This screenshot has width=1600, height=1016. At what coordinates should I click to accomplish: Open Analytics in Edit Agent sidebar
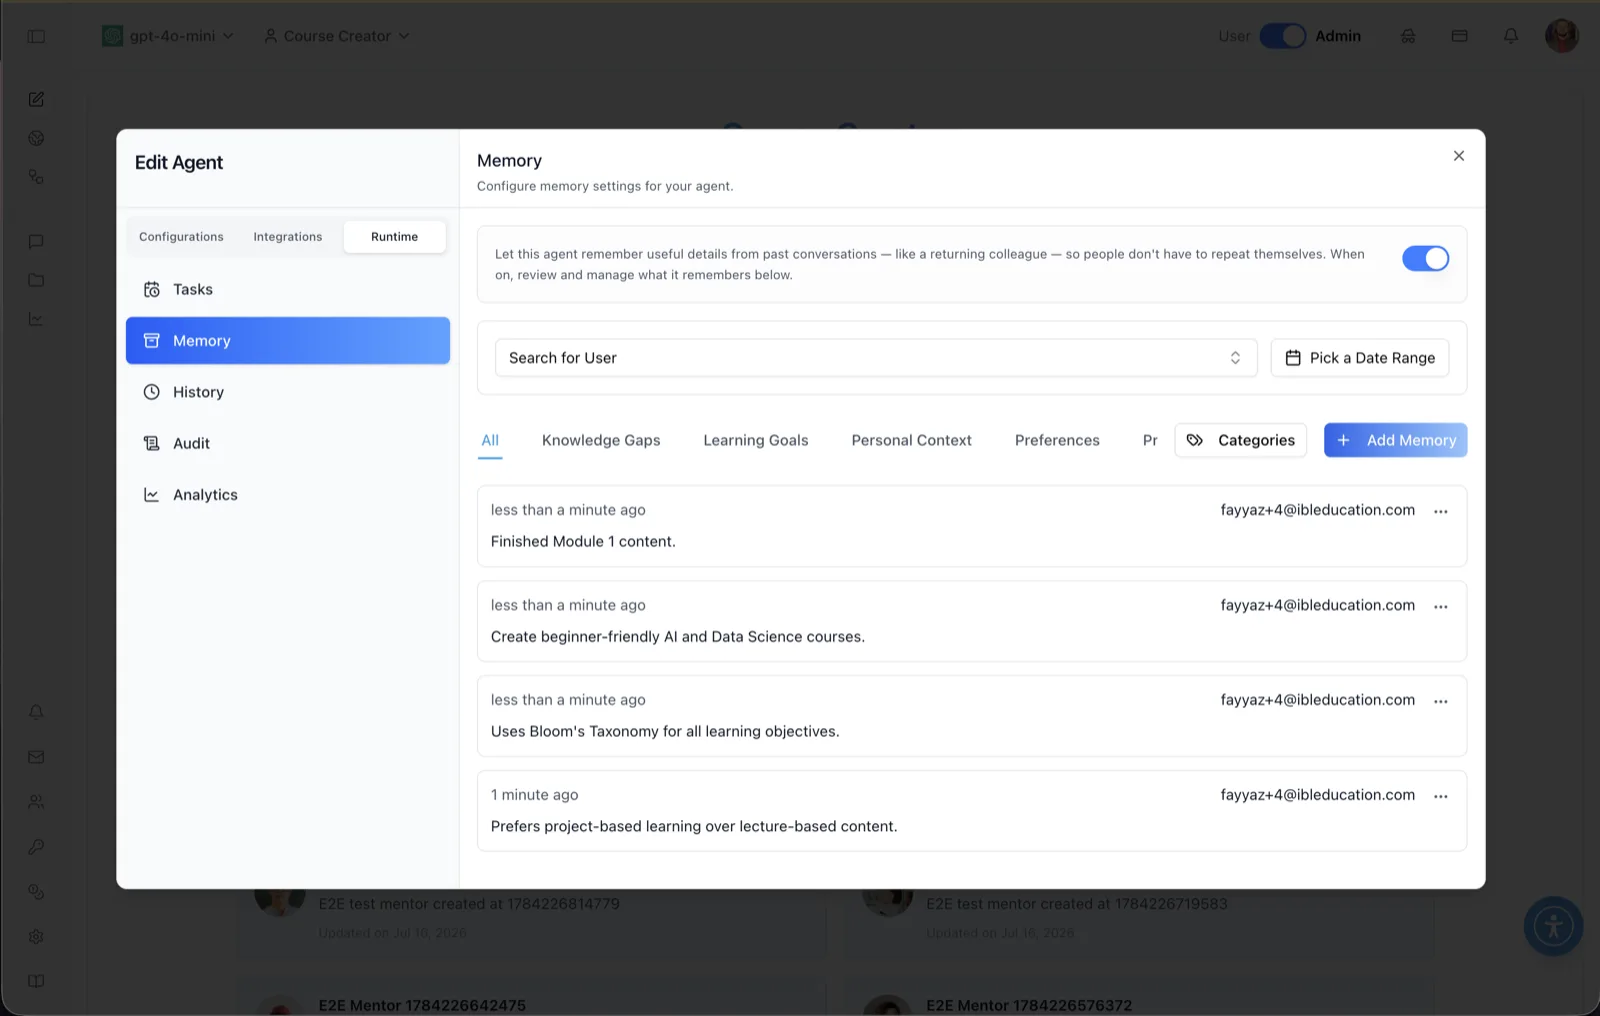(288, 495)
